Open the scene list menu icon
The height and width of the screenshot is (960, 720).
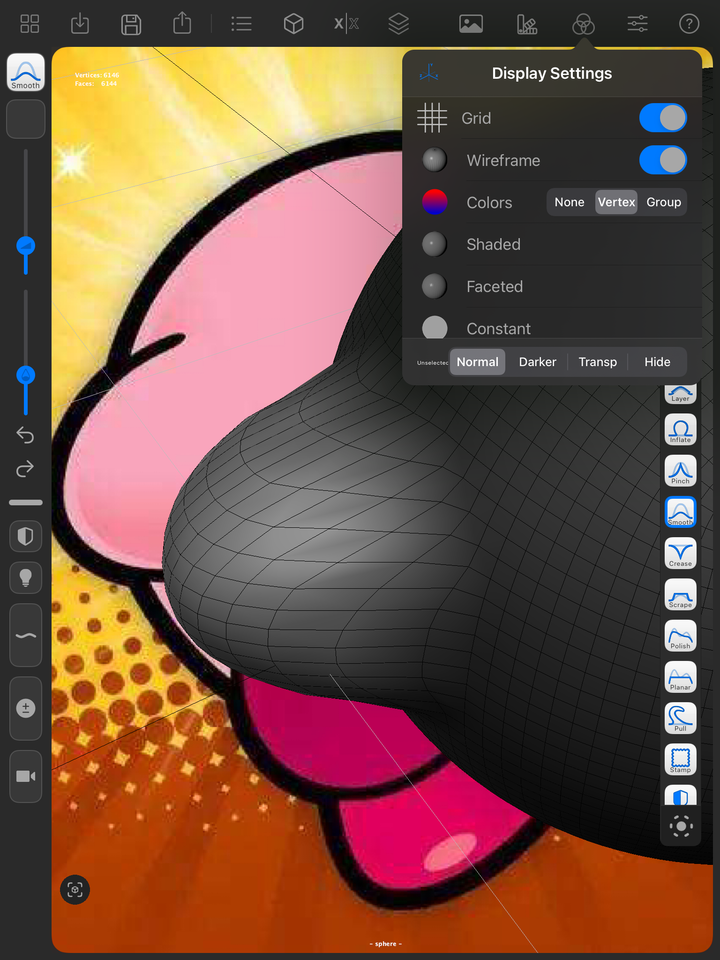coord(241,24)
